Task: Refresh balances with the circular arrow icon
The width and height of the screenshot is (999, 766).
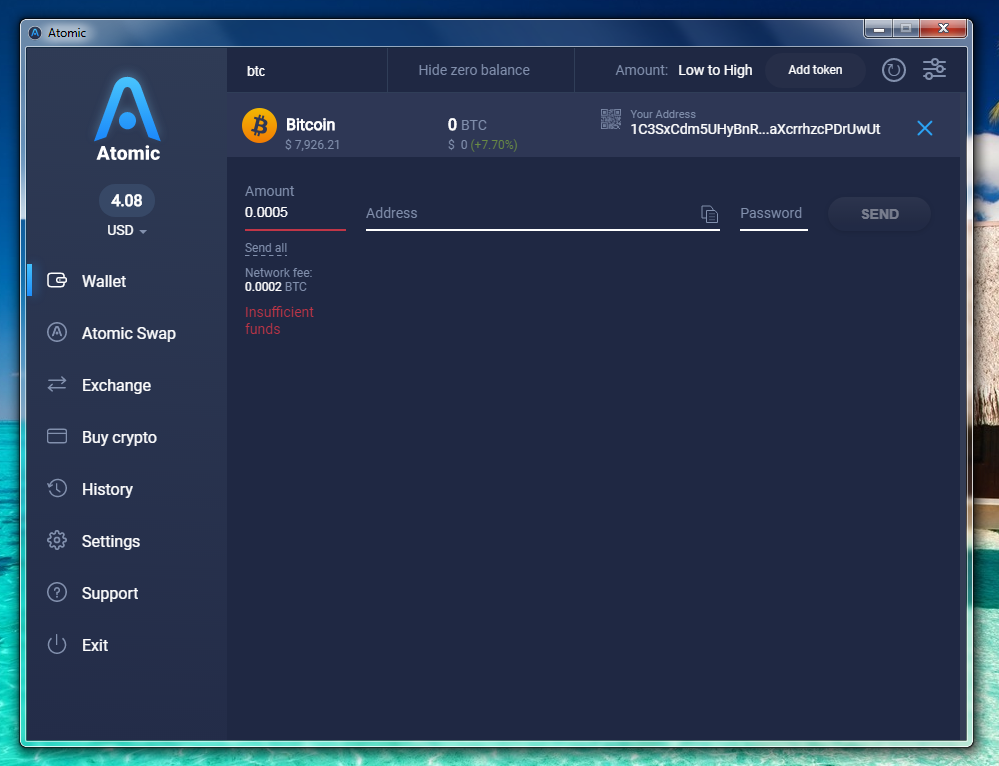Action: click(893, 70)
